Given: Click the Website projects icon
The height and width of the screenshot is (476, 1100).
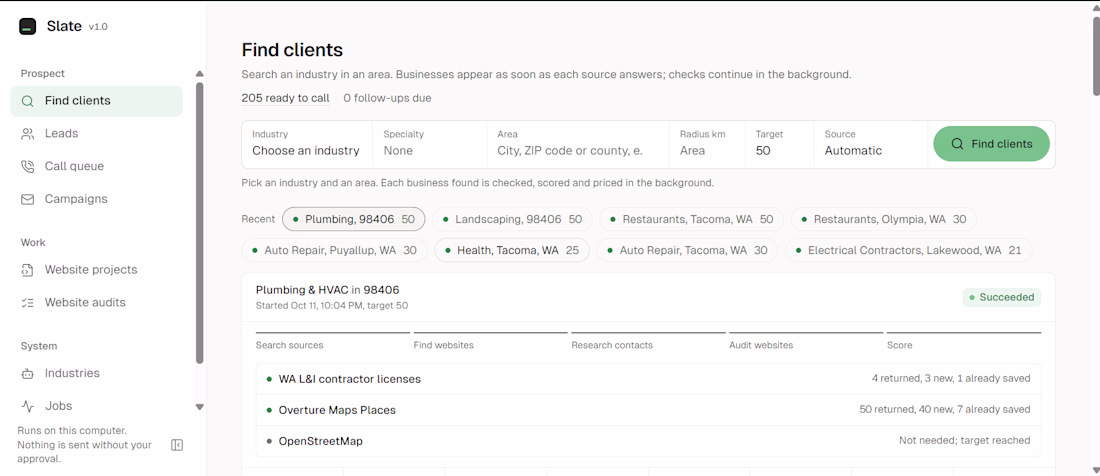Looking at the screenshot, I should pyautogui.click(x=27, y=270).
